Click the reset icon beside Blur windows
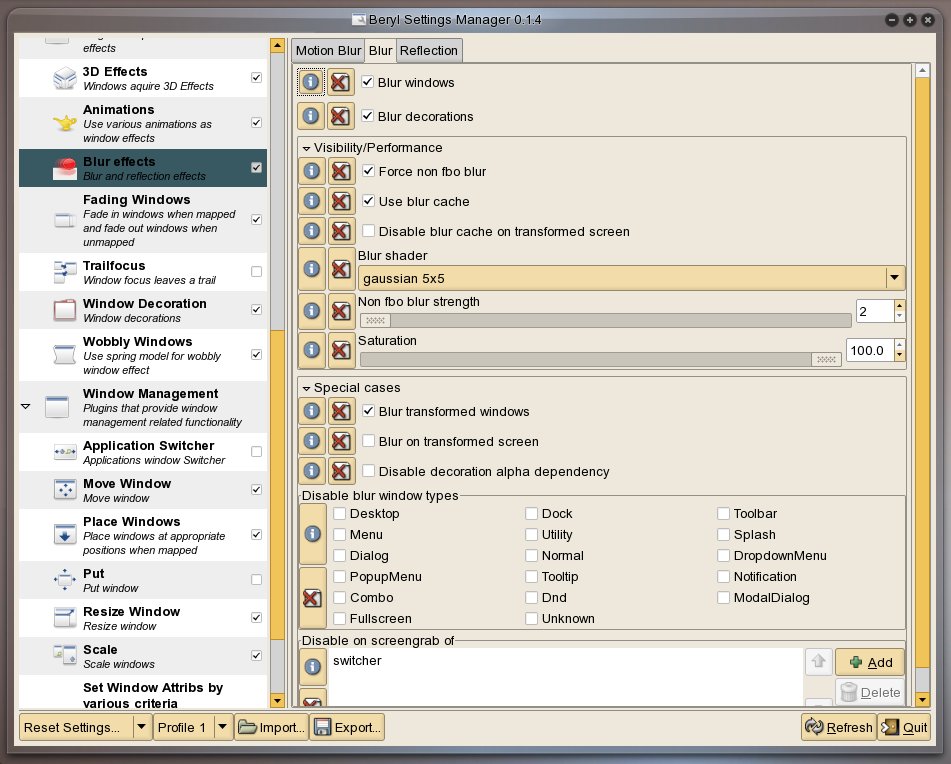The width and height of the screenshot is (951, 764). coord(340,82)
